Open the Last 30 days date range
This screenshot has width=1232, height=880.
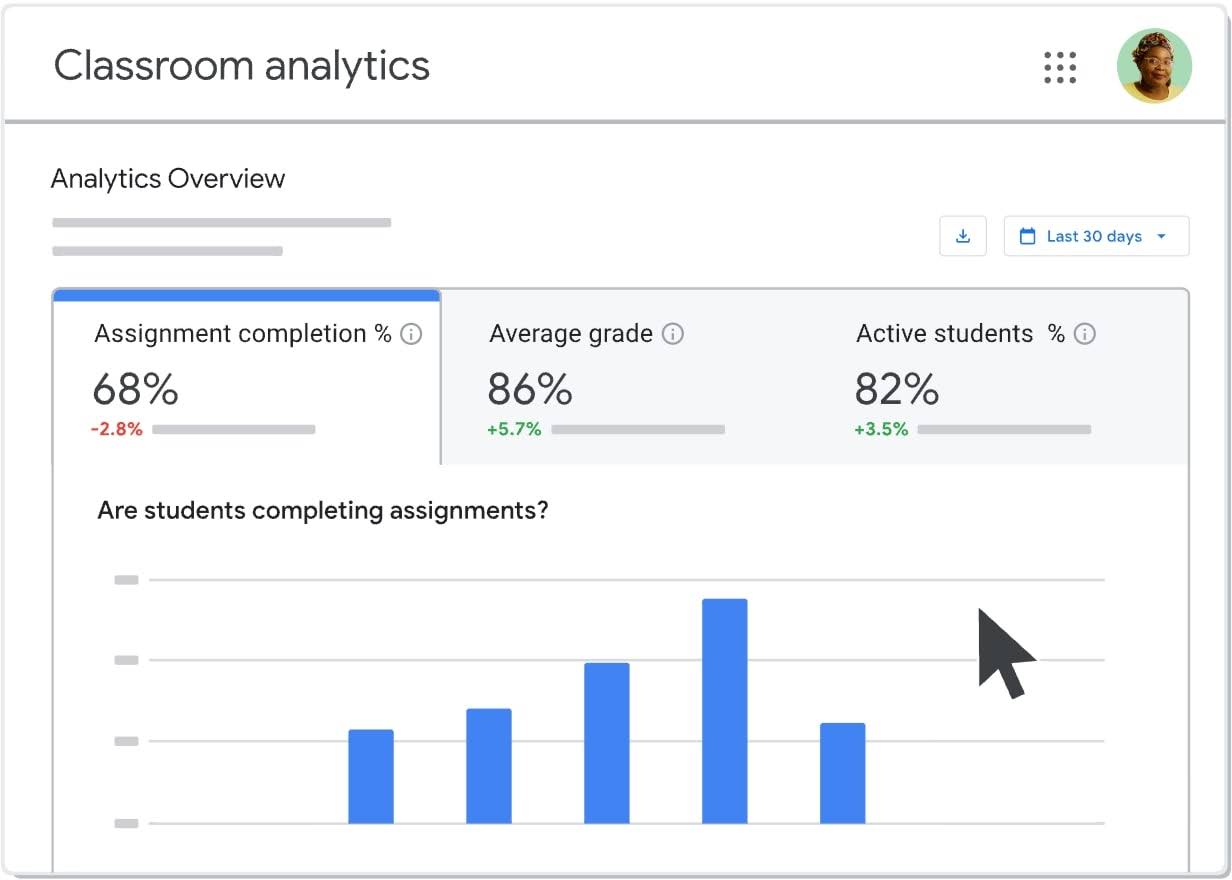point(1096,236)
